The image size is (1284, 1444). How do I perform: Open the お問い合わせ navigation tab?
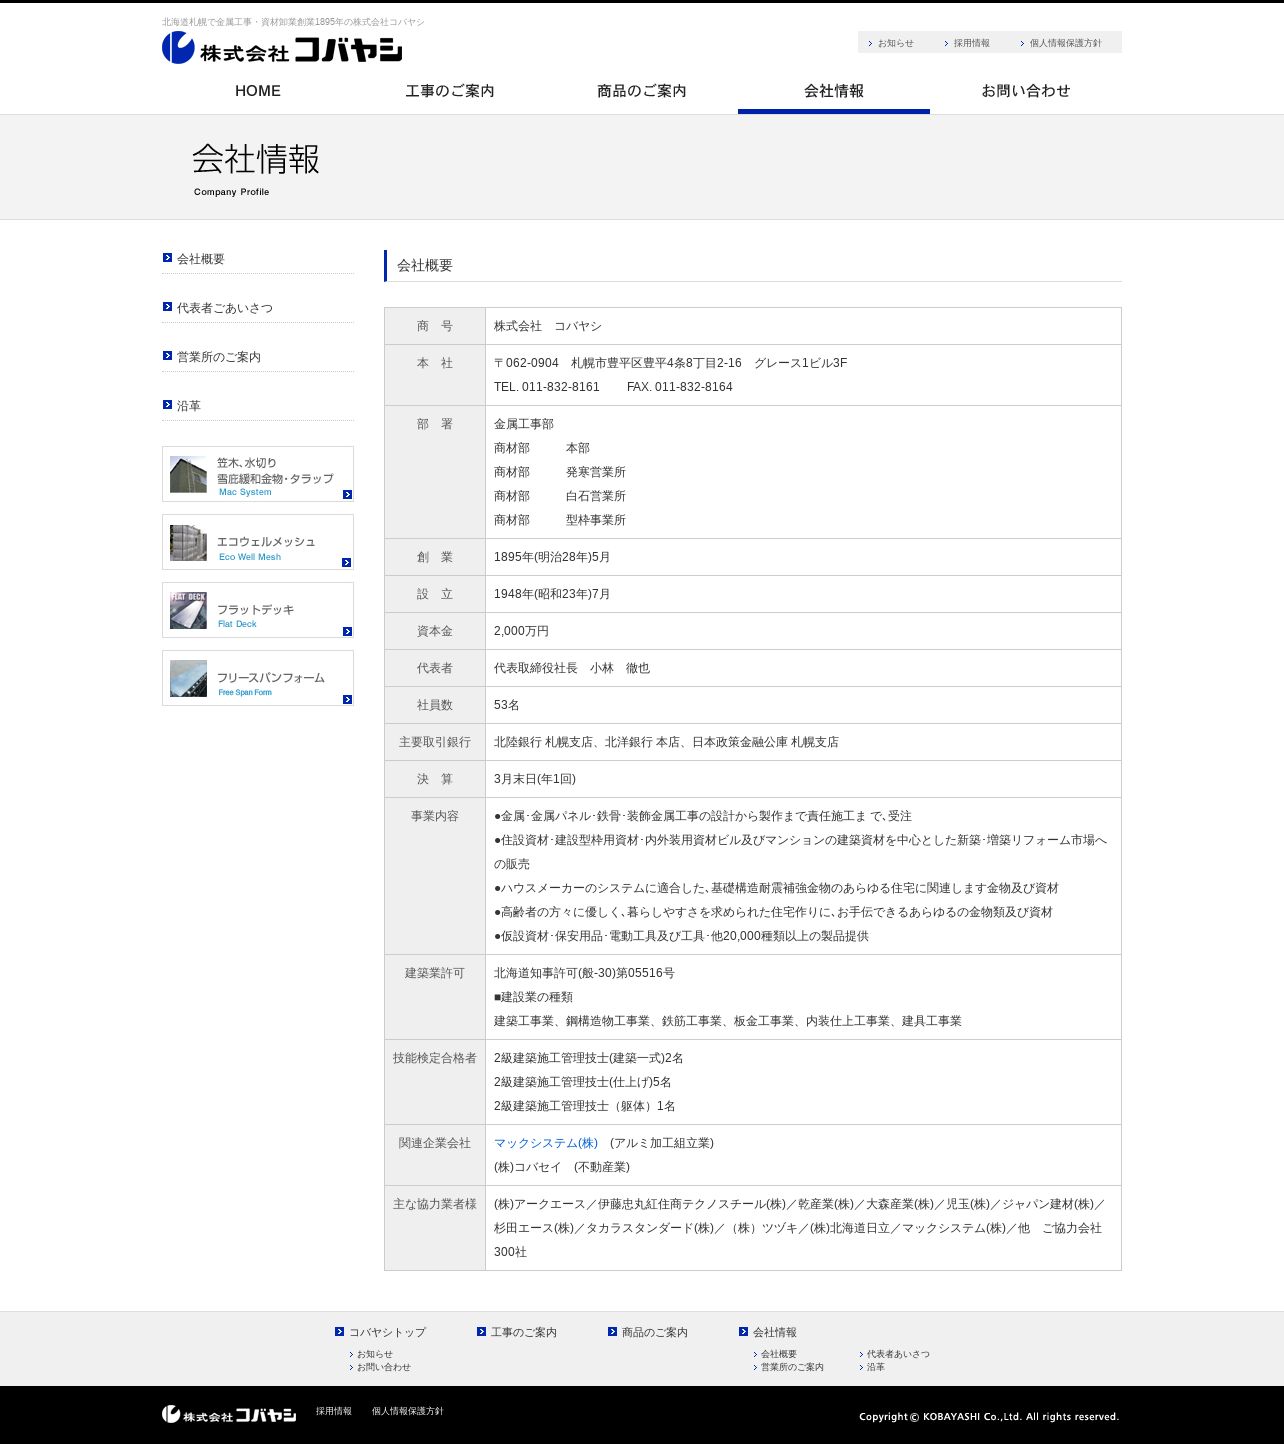[x=1026, y=91]
